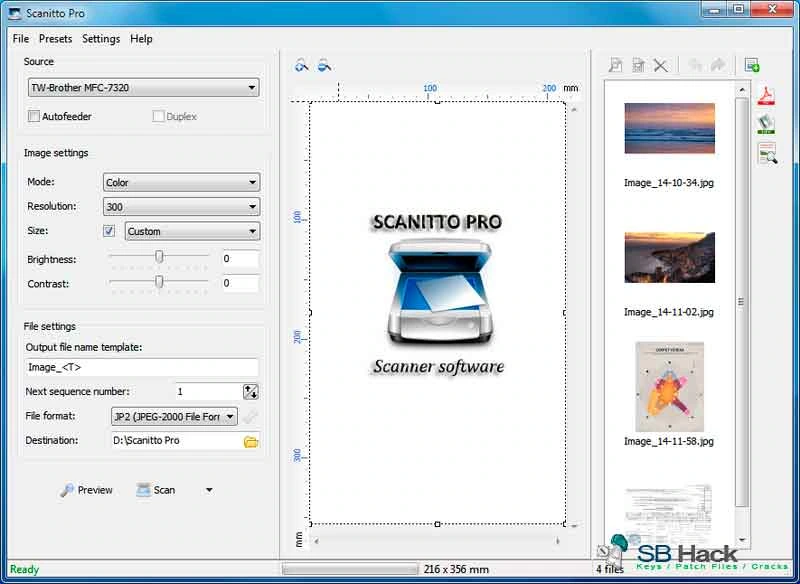Click the 216 x 356 mm status text
Screen dimensions: 800x584
(x=456, y=569)
